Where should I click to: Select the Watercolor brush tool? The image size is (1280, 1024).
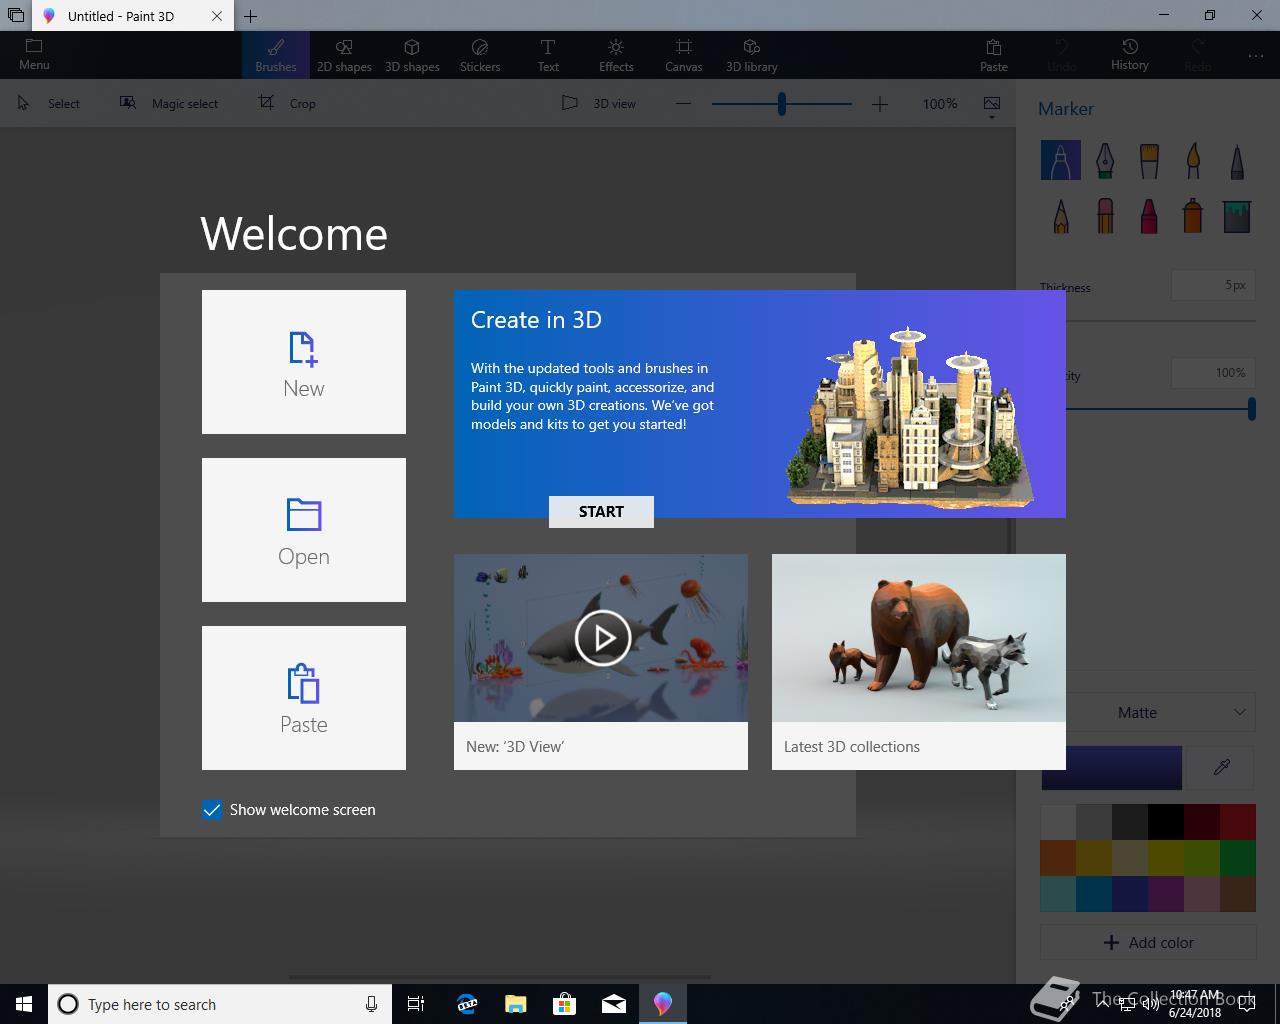point(1193,160)
